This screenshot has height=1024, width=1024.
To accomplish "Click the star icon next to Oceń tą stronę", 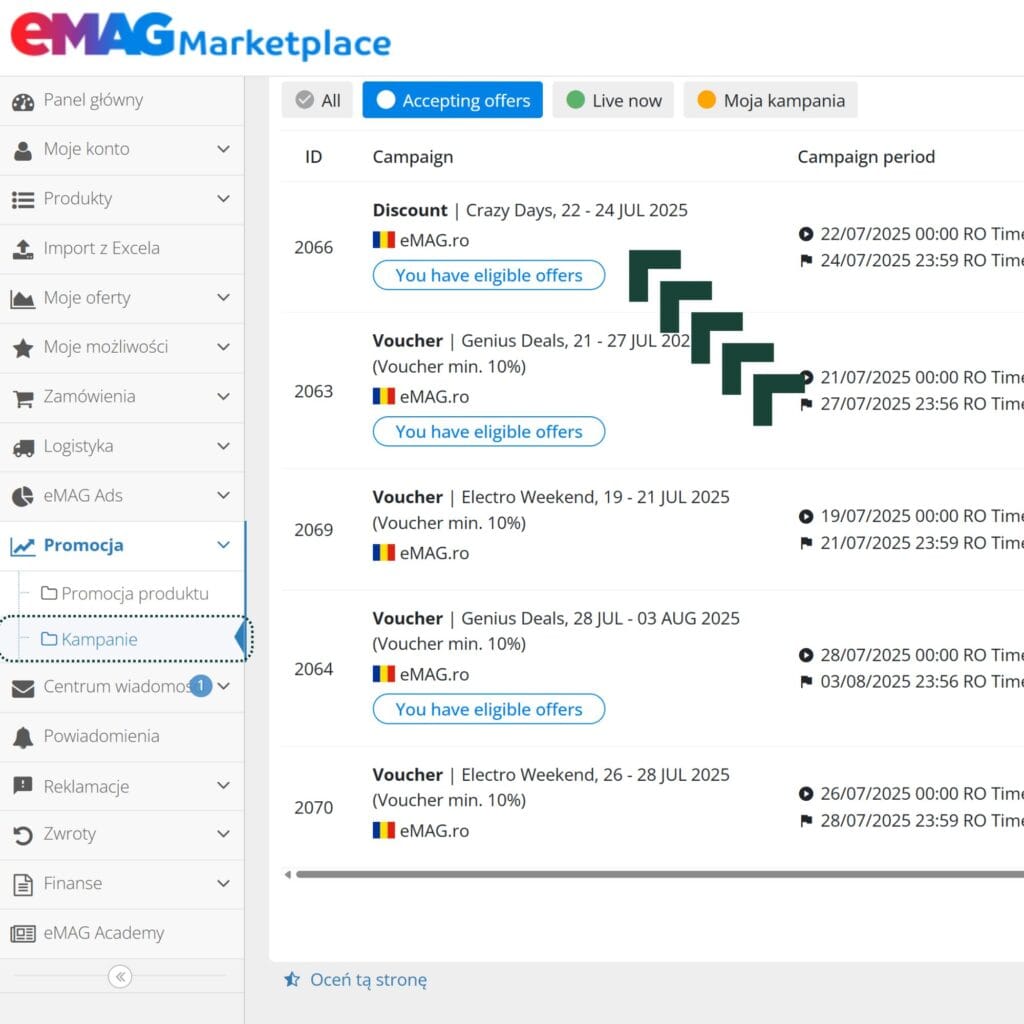I will (x=292, y=979).
